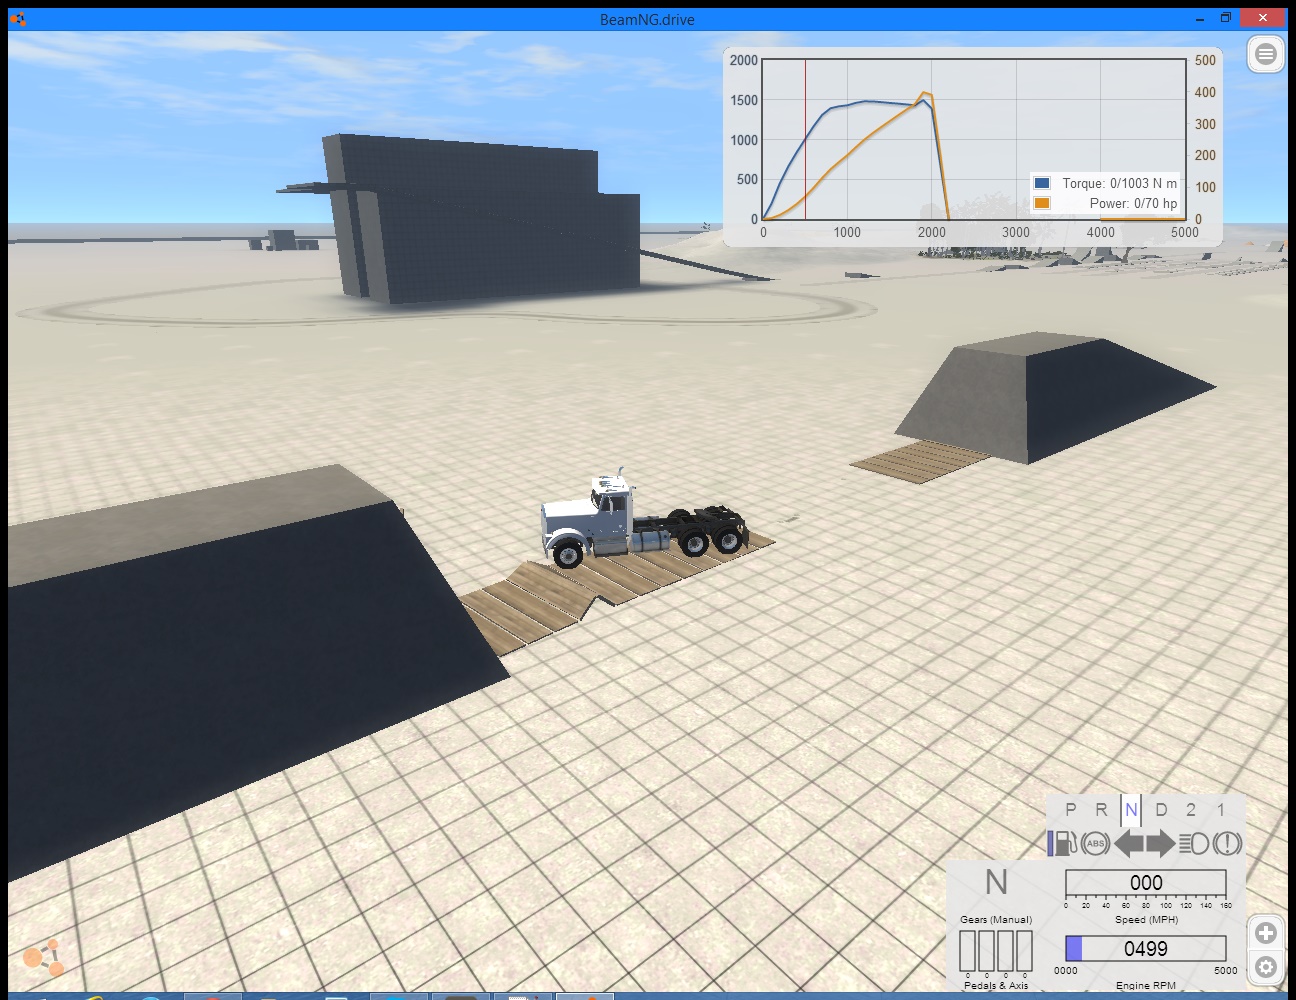The height and width of the screenshot is (1000, 1296).
Task: Click the 'BeamNG.drive' window title
Action: pyautogui.click(x=647, y=19)
